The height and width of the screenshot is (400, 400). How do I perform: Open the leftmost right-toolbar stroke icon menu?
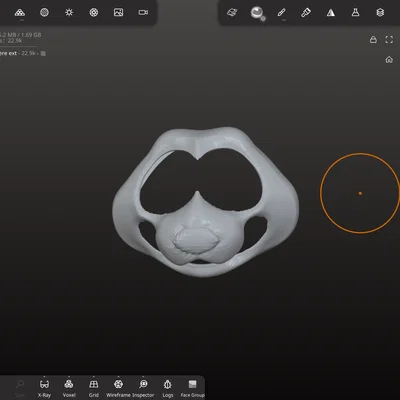coord(232,13)
